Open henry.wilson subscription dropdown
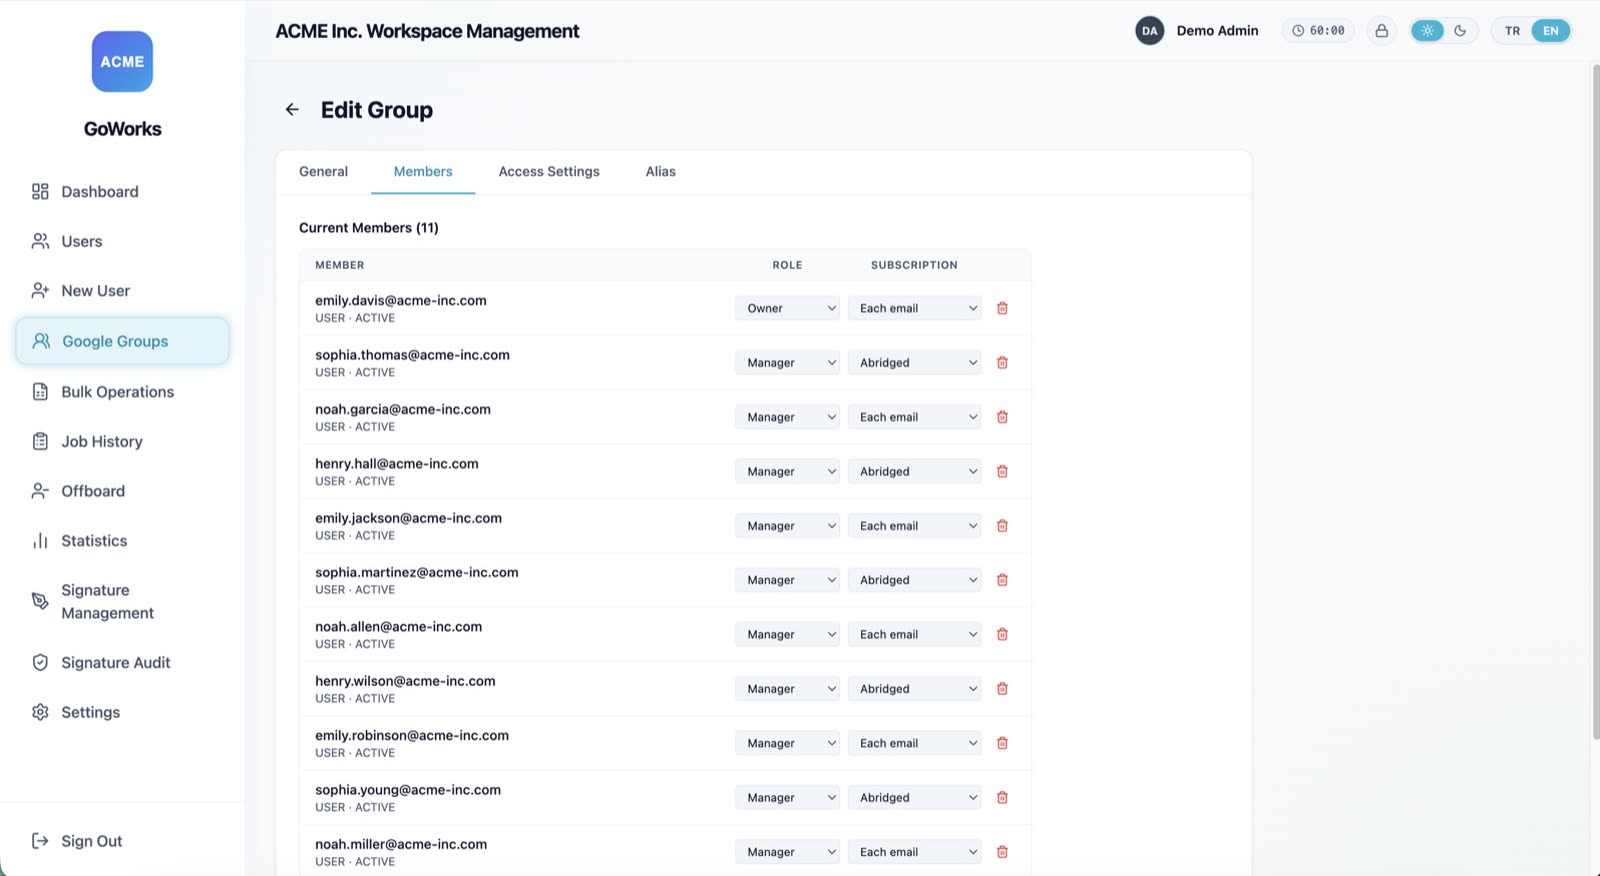This screenshot has width=1600, height=876. [x=914, y=689]
